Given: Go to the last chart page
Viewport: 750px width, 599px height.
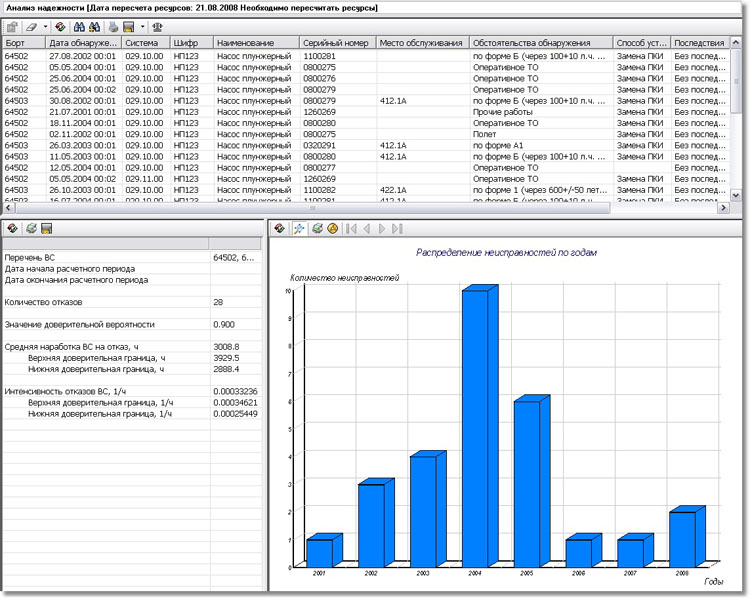Looking at the screenshot, I should [x=398, y=229].
